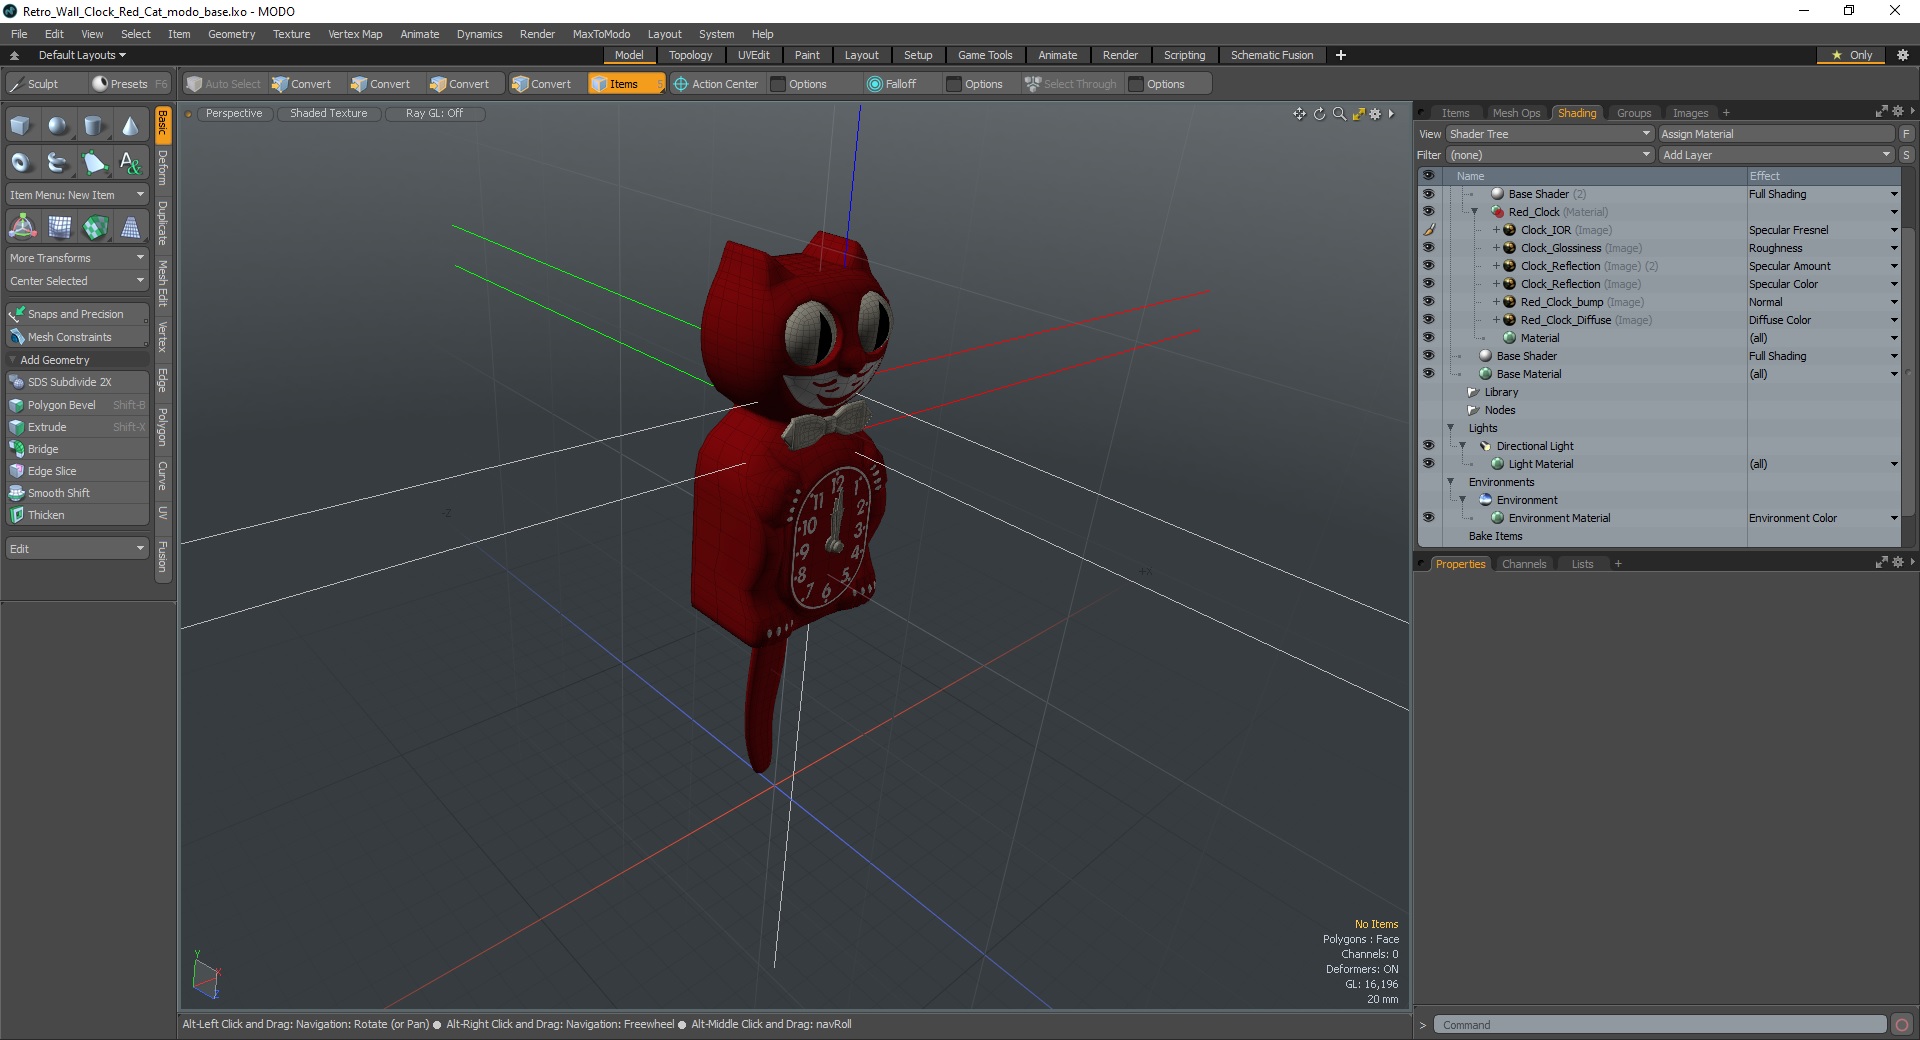Click SDS Subdivide 2X tool
The width and height of the screenshot is (1920, 1040).
pyautogui.click(x=77, y=382)
